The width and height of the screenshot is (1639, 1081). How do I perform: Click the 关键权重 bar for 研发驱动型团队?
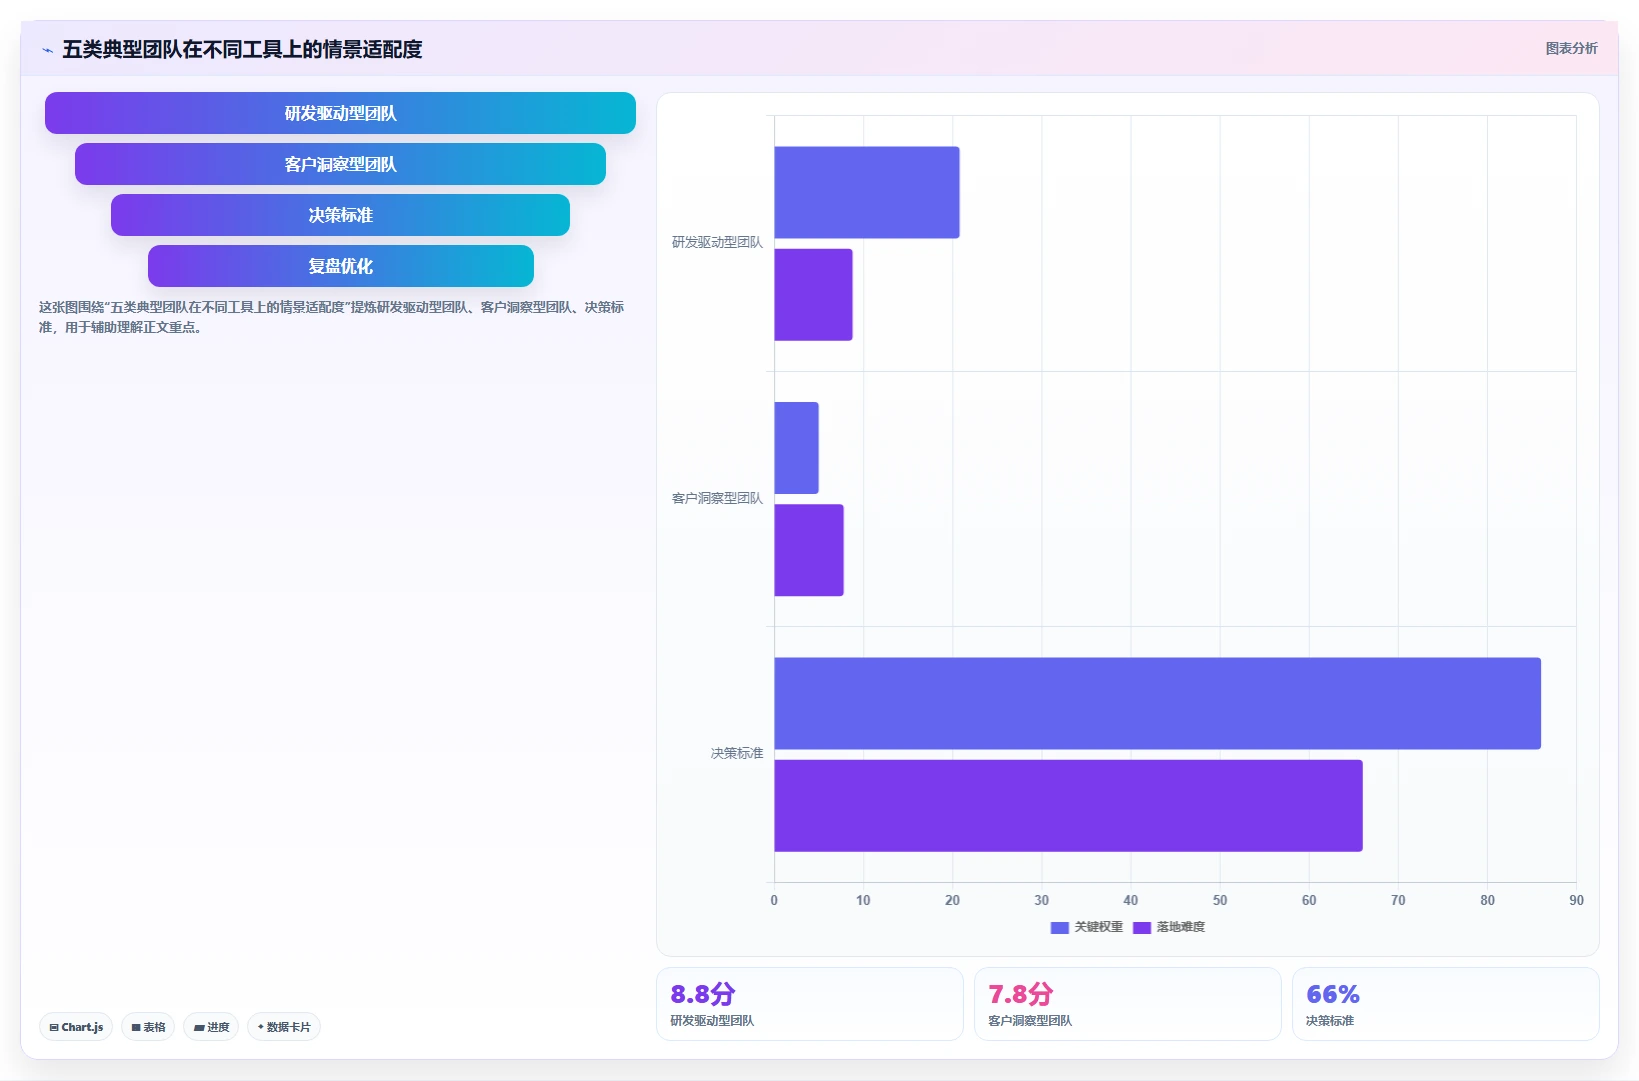[x=867, y=192]
